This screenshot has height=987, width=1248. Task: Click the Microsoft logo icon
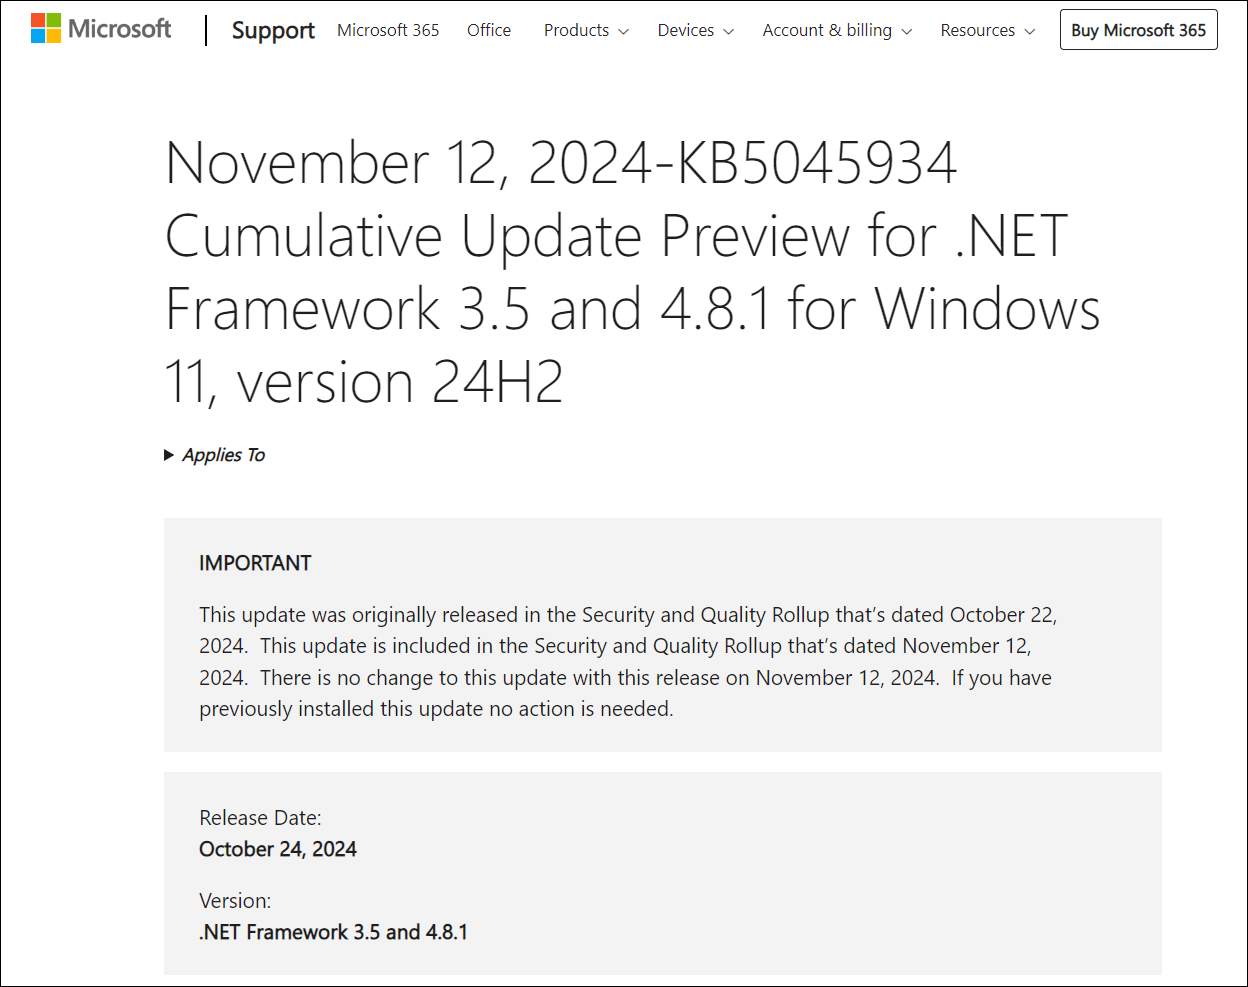tap(46, 29)
